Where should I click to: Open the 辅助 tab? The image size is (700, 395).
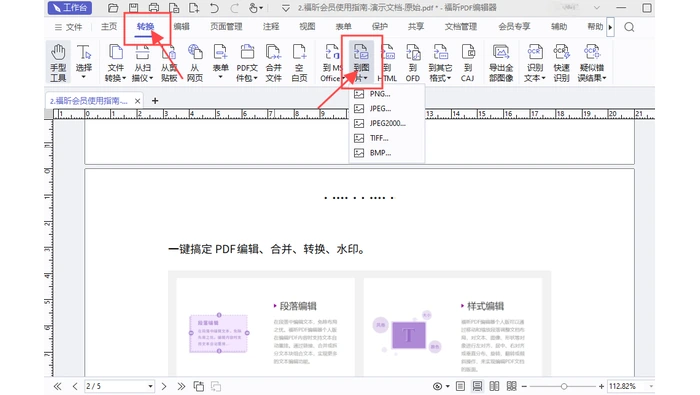[558, 27]
